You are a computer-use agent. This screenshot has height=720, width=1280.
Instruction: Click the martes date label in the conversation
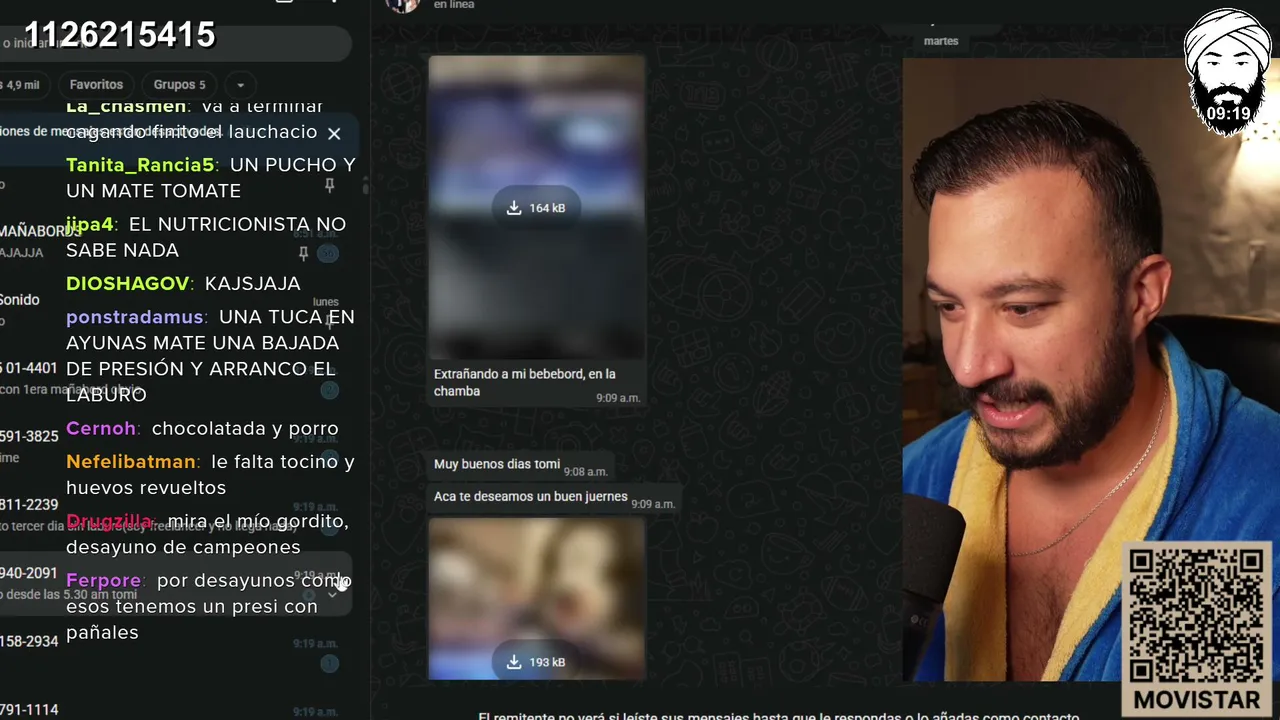pyautogui.click(x=941, y=41)
